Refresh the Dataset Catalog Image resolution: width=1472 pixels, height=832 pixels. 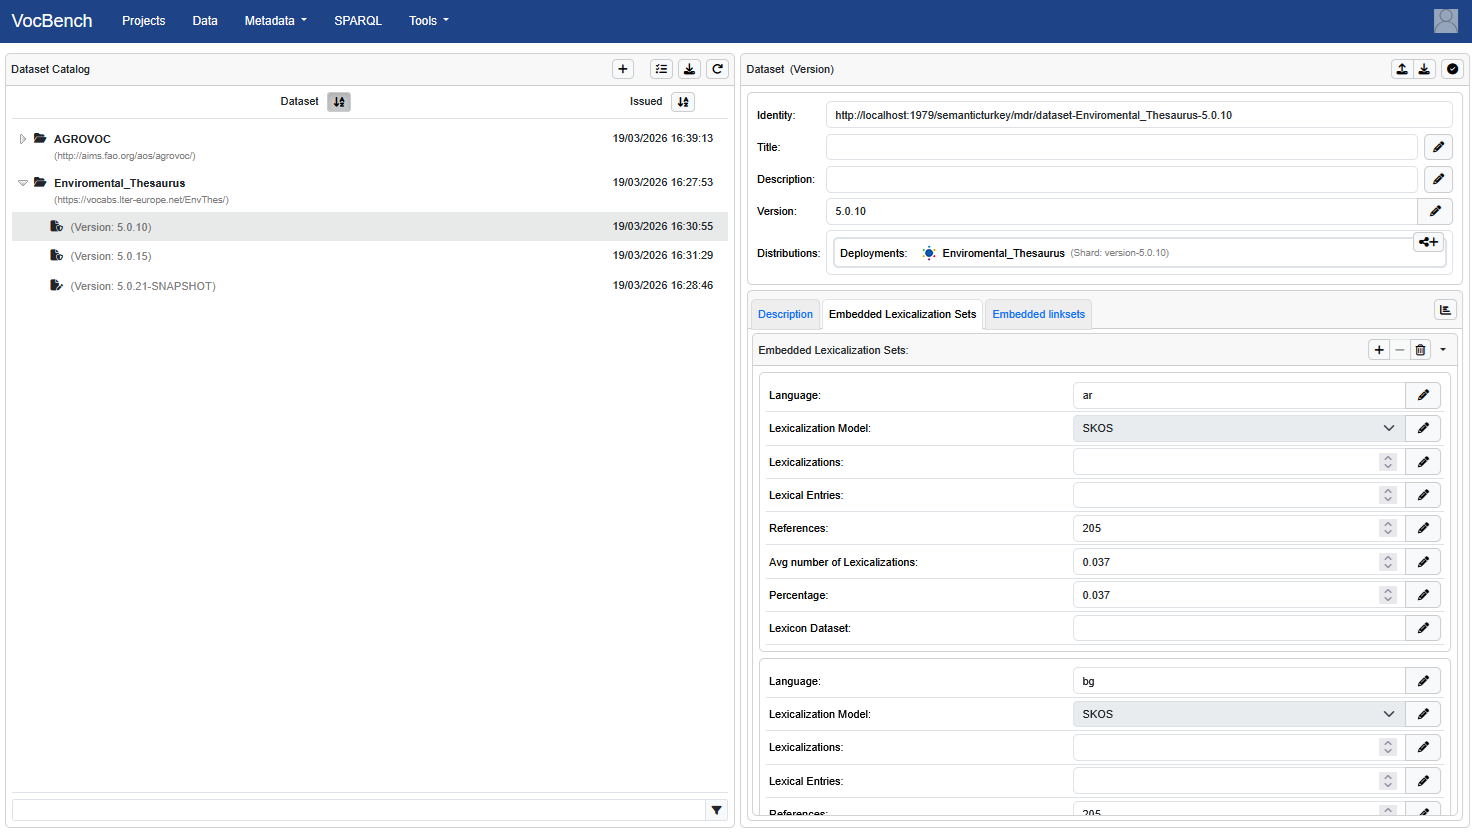tap(717, 69)
